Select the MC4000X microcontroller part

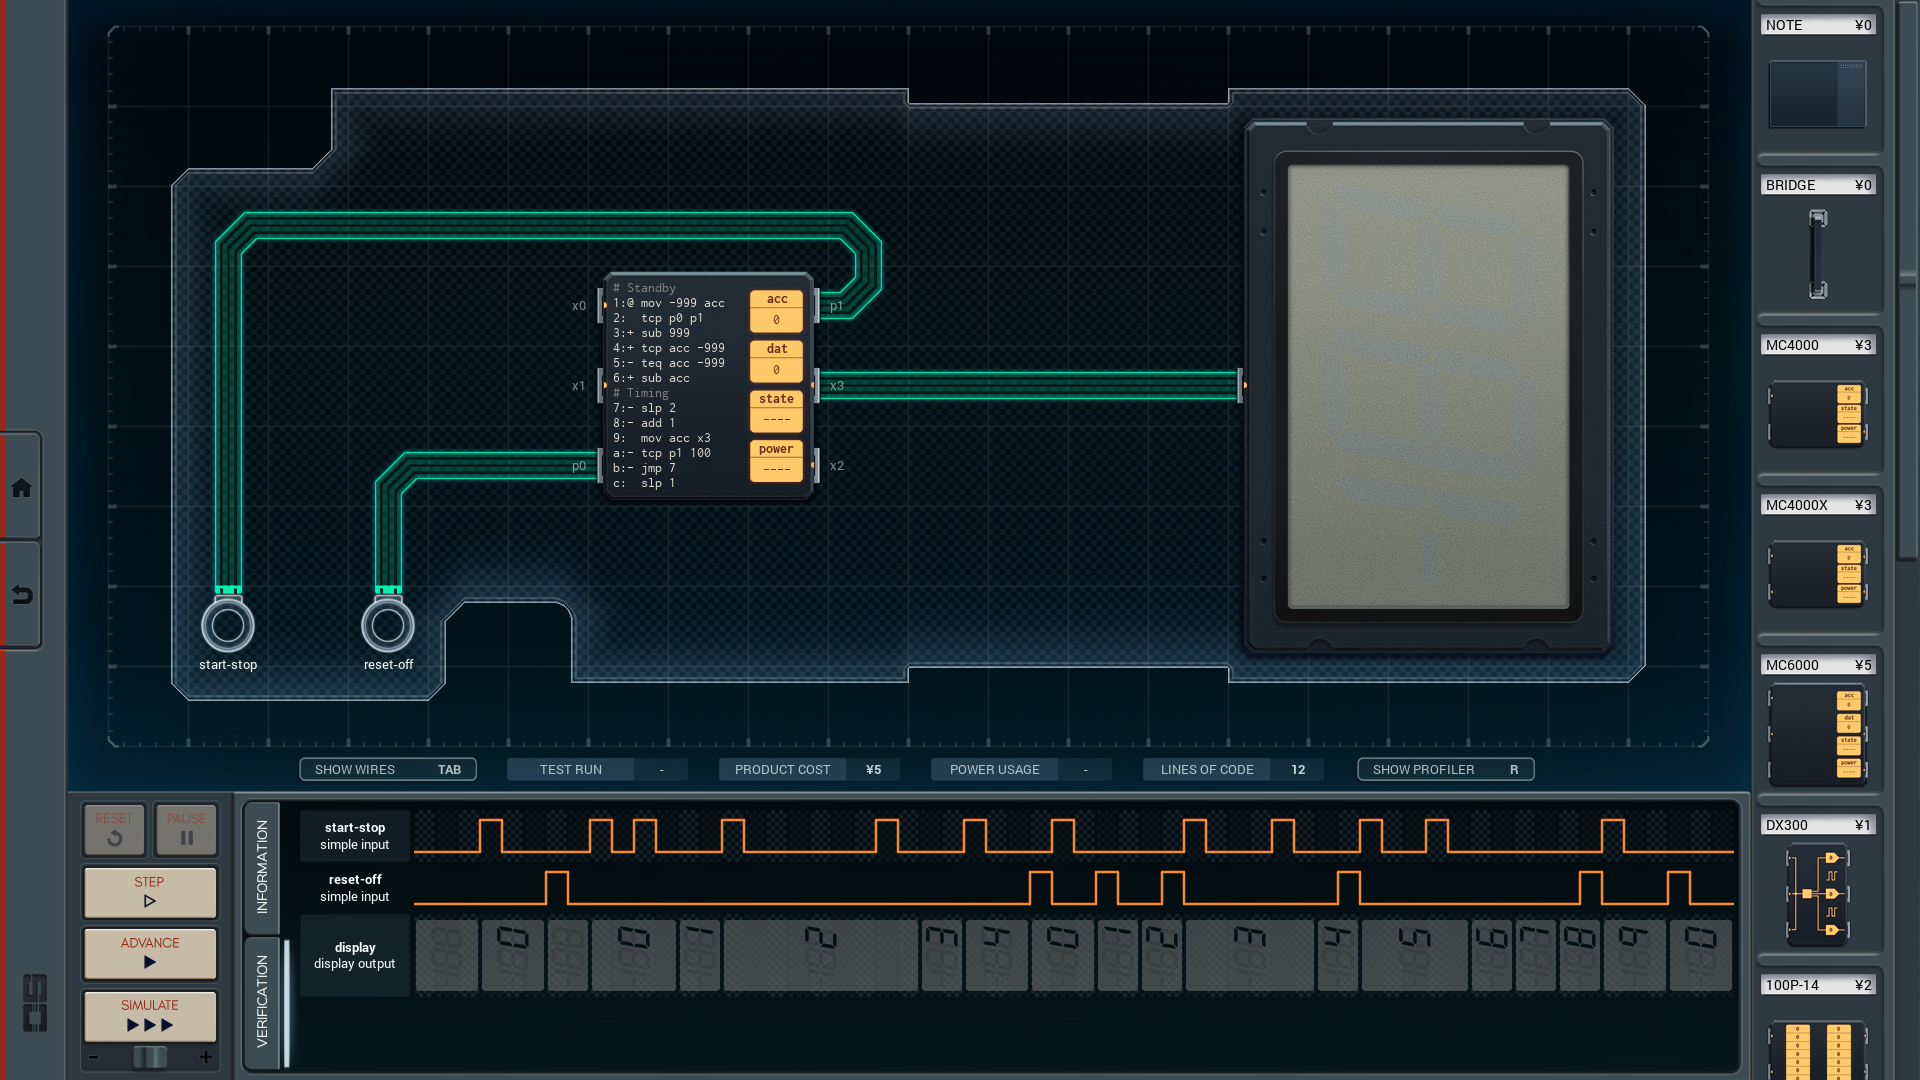tap(1817, 573)
